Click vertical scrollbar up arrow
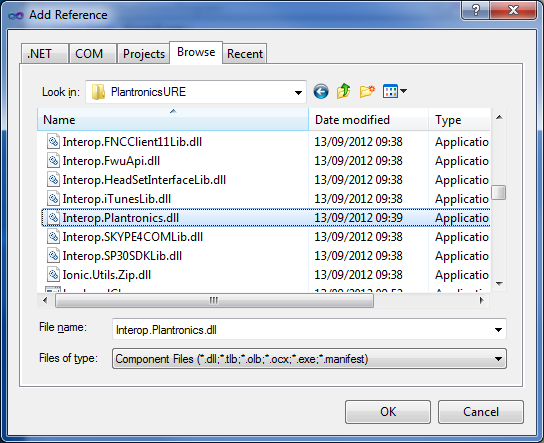 point(499,117)
